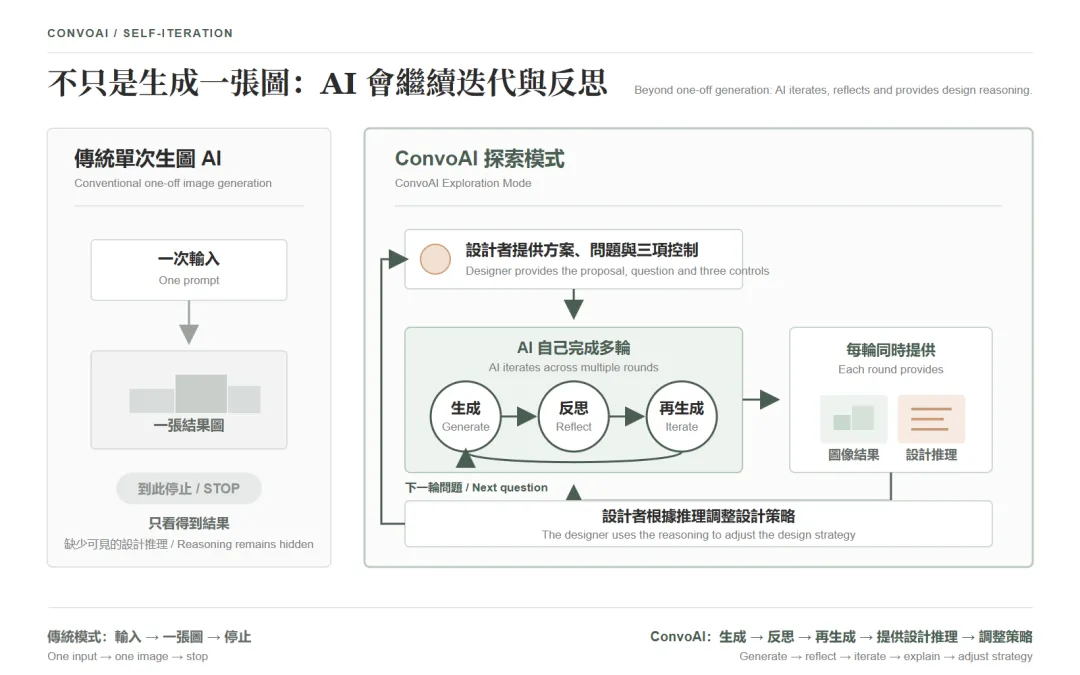The width and height of the screenshot is (1080, 675).
Task: Click the gray down arrow under One prompt
Action: pyautogui.click(x=189, y=322)
